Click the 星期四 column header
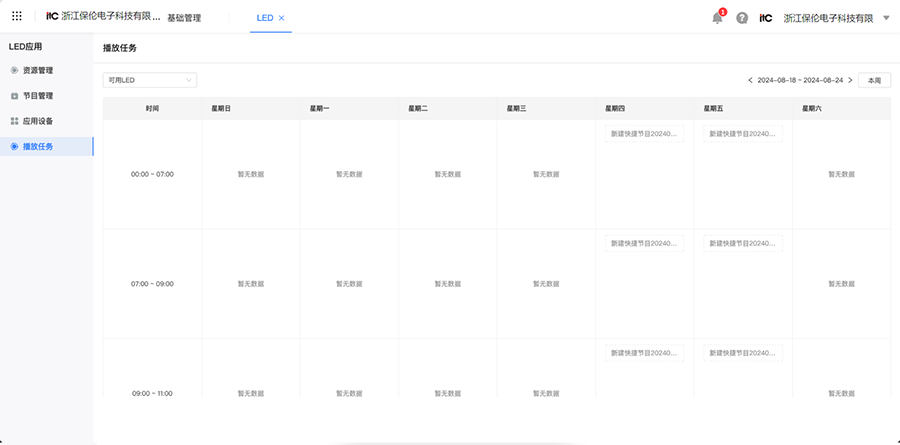The height and width of the screenshot is (445, 900). [x=645, y=108]
